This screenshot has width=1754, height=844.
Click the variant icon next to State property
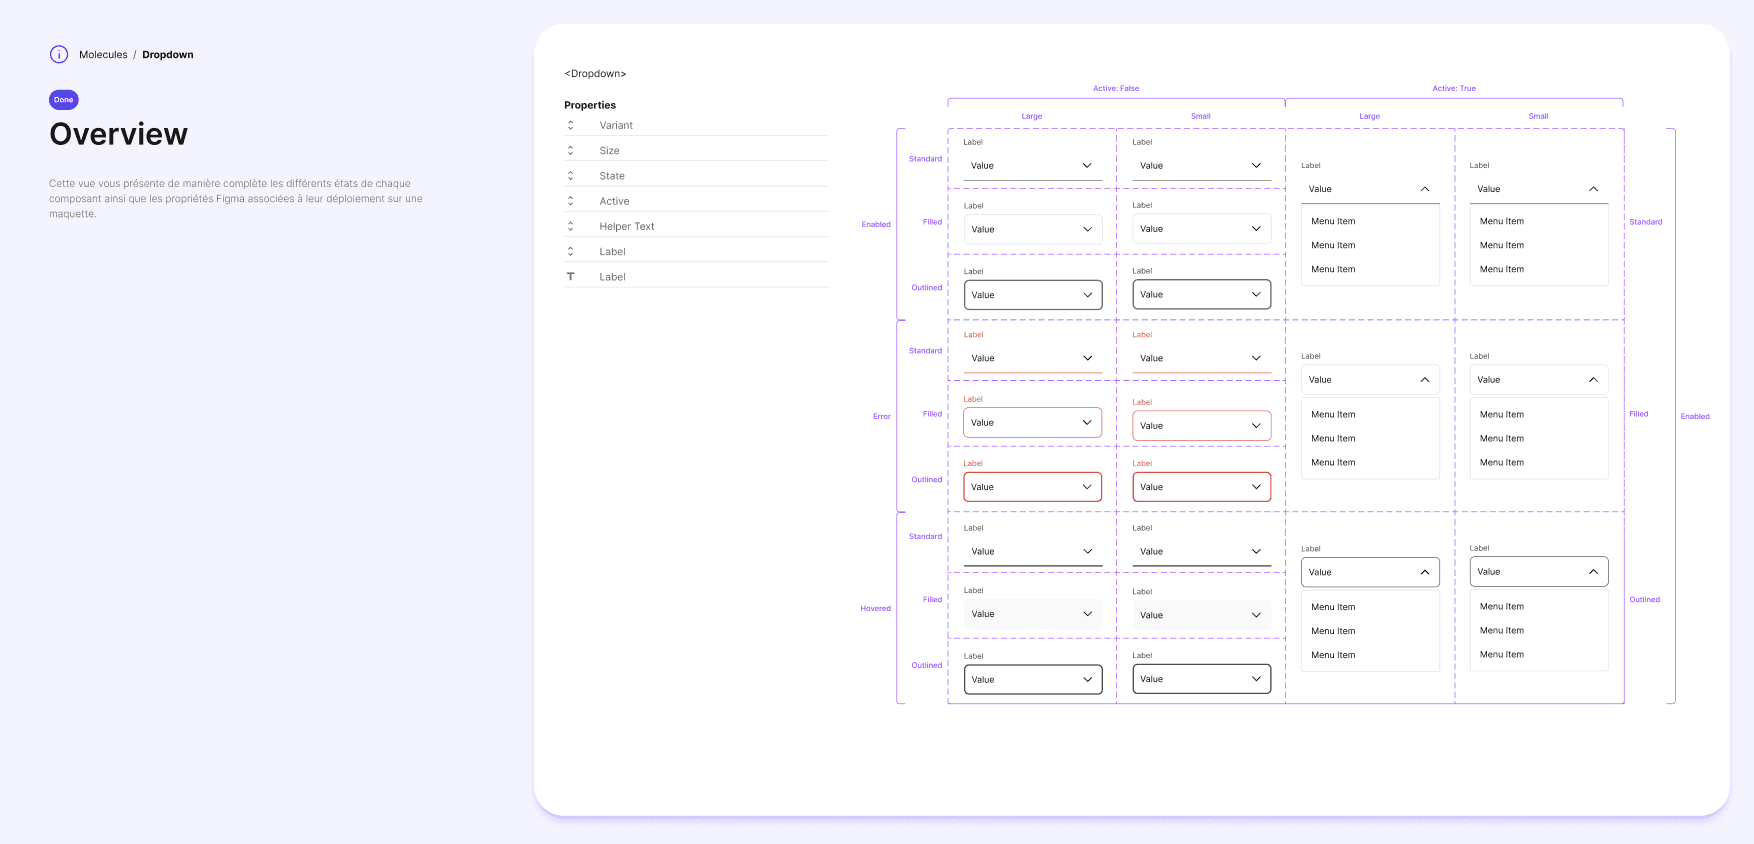point(571,175)
